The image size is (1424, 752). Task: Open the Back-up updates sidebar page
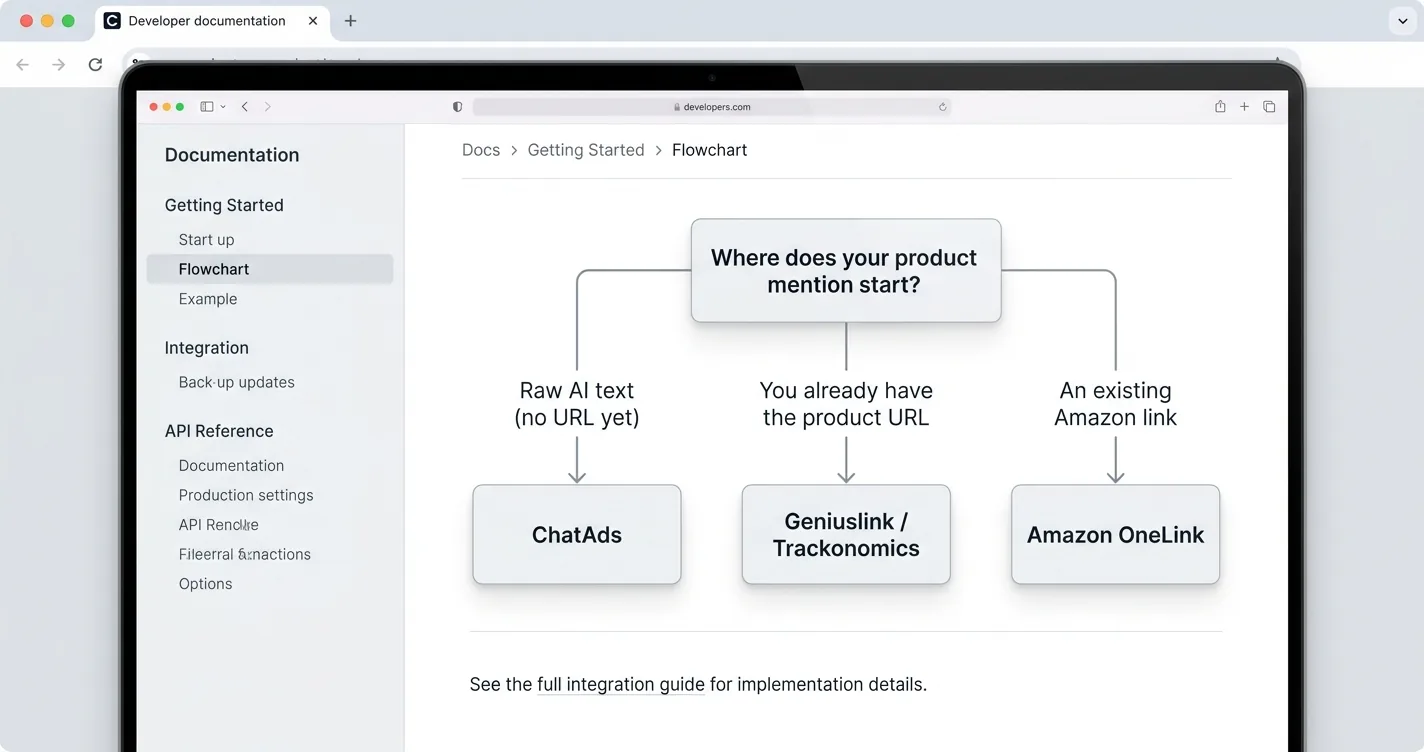(x=236, y=382)
